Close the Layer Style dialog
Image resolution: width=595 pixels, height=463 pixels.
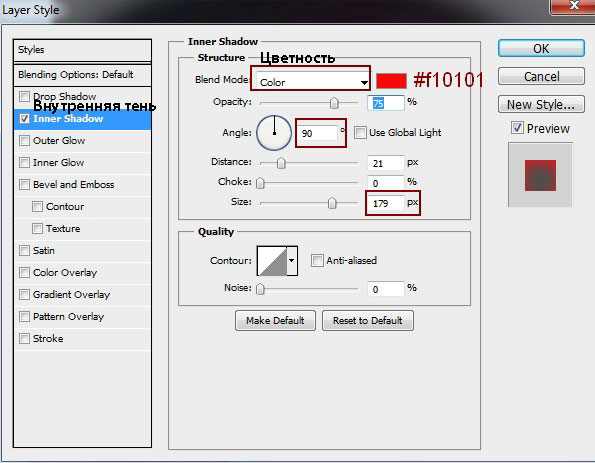tap(574, 6)
